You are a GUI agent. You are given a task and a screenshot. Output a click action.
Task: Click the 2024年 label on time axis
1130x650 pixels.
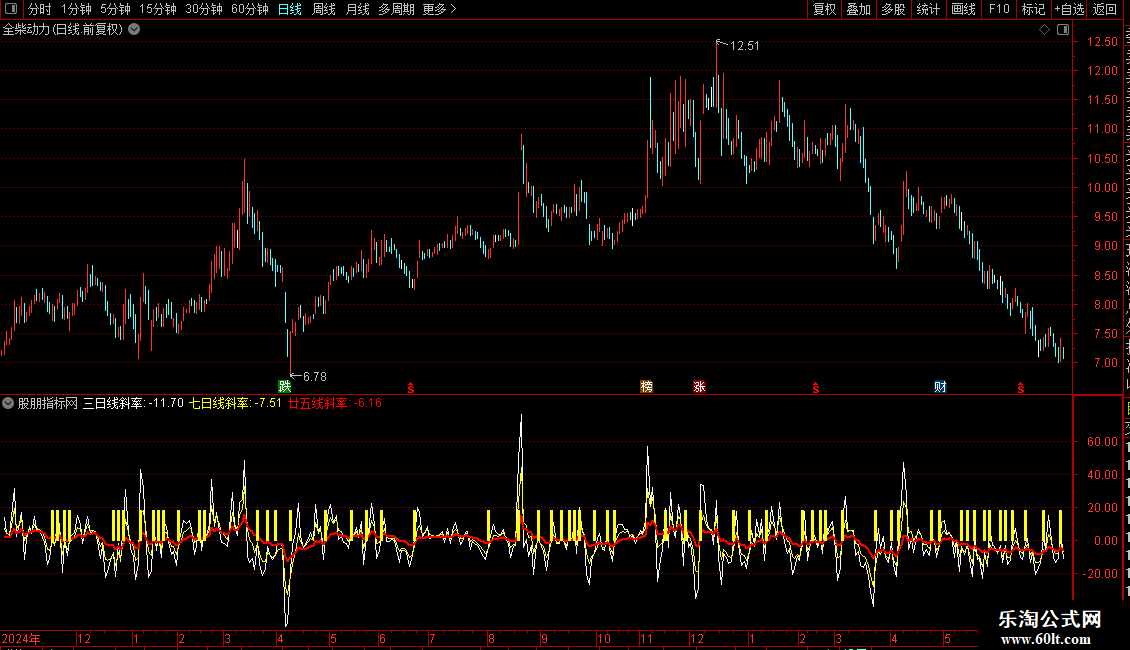pos(21,638)
